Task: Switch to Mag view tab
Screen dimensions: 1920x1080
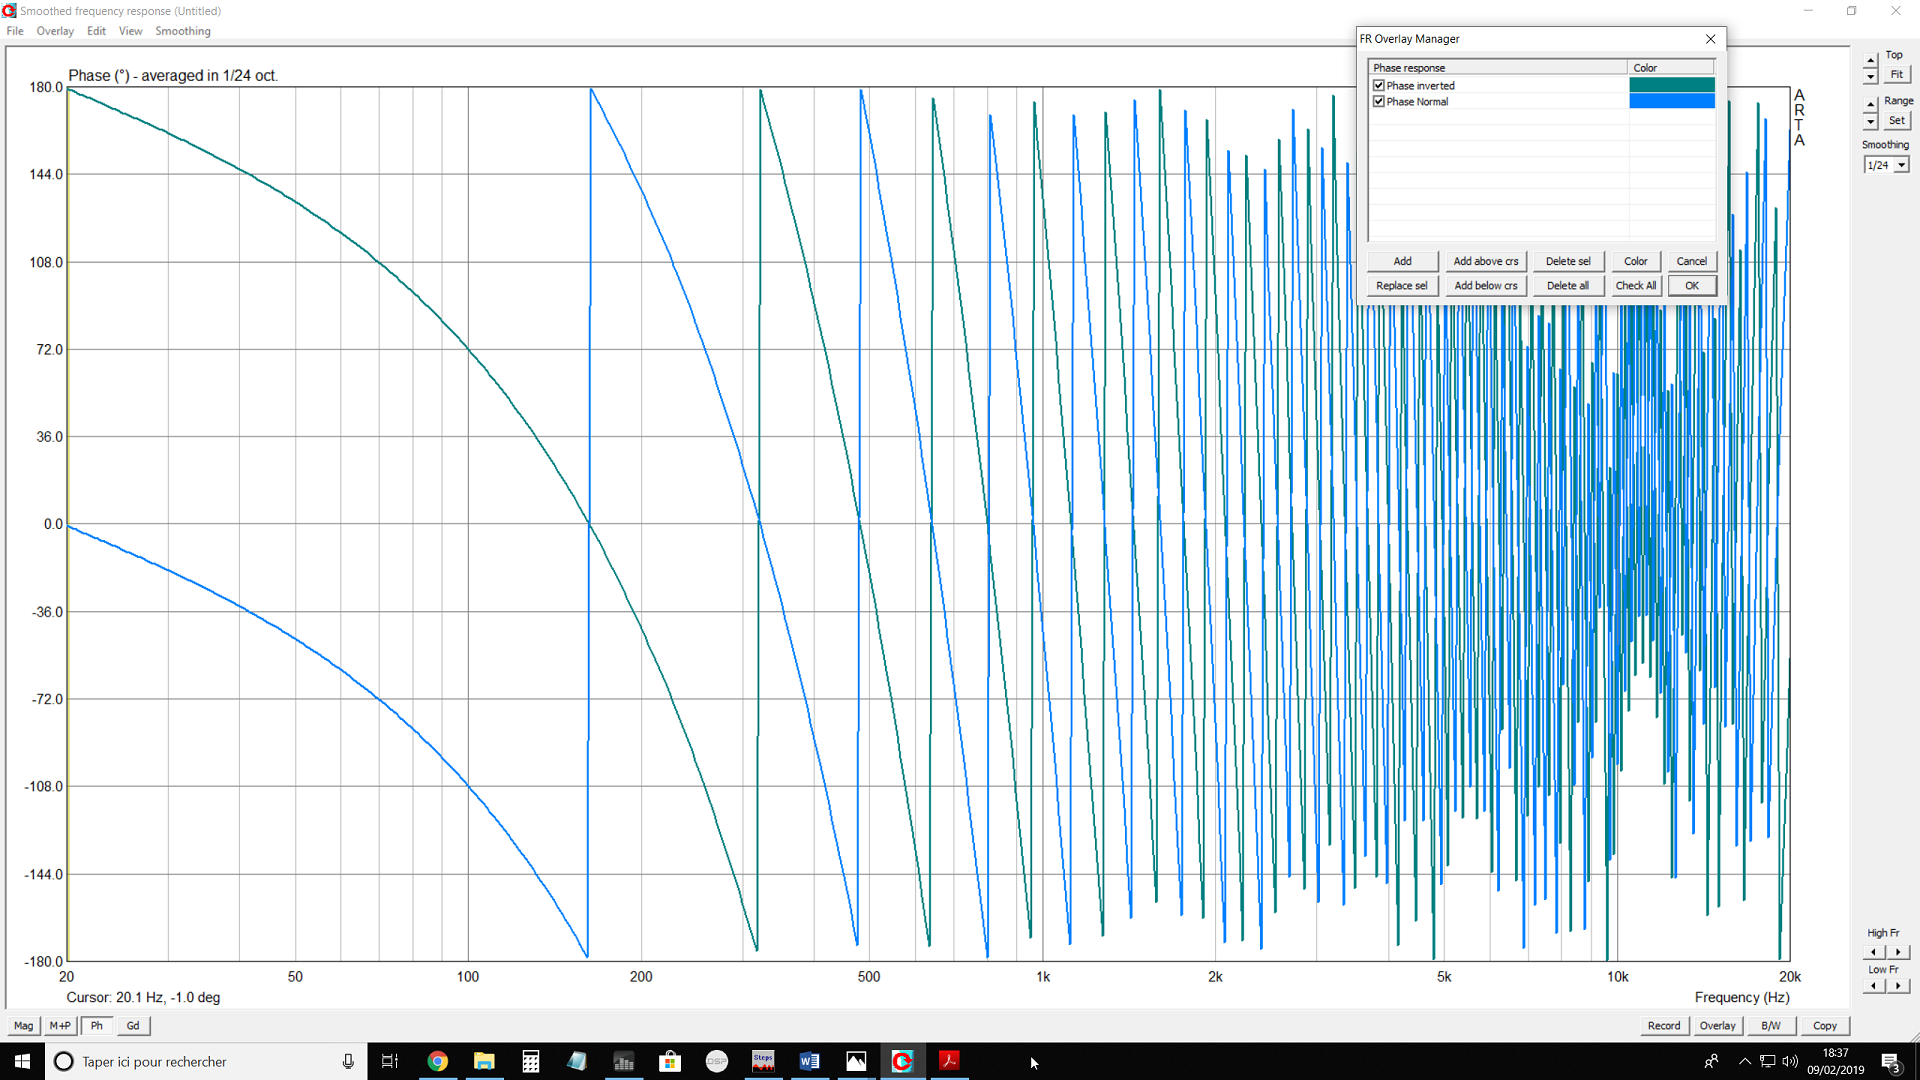Action: click(x=23, y=1025)
